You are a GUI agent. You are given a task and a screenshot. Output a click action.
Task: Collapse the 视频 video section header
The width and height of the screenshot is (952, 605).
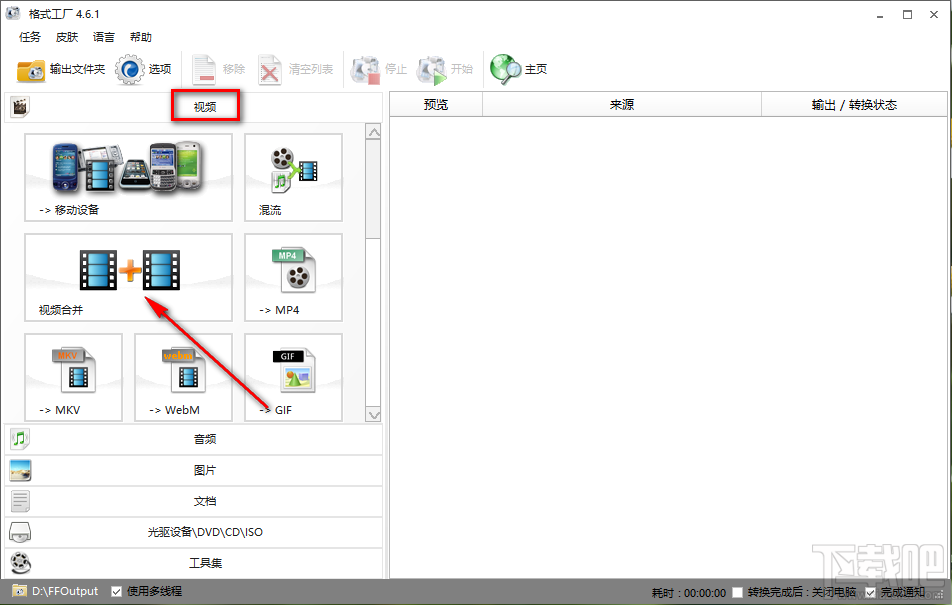point(194,107)
